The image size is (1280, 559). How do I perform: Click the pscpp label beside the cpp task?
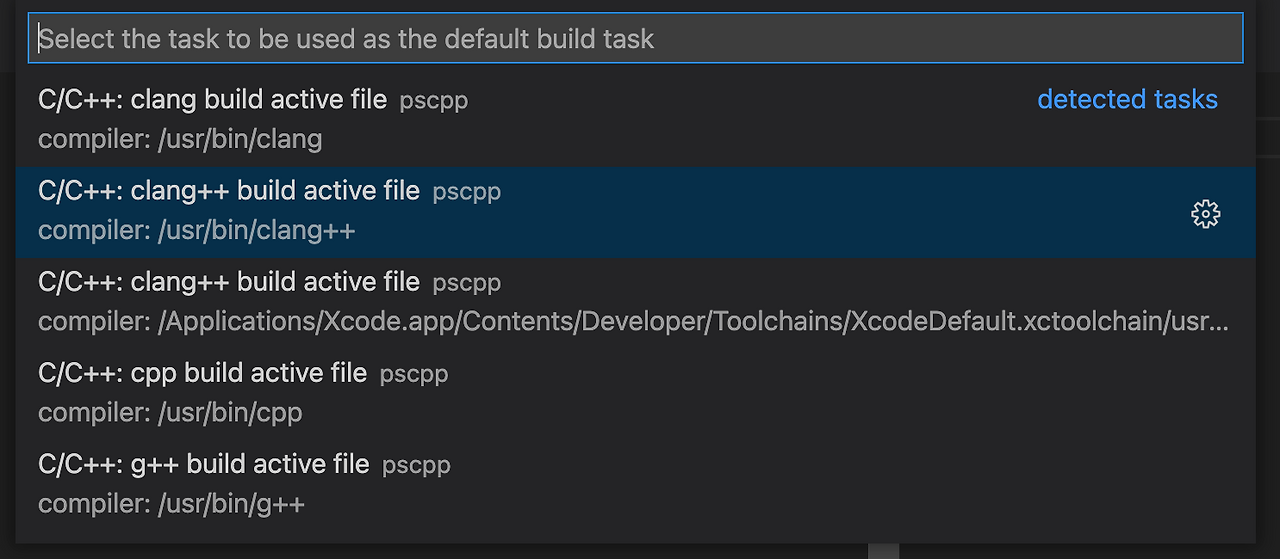coord(414,374)
